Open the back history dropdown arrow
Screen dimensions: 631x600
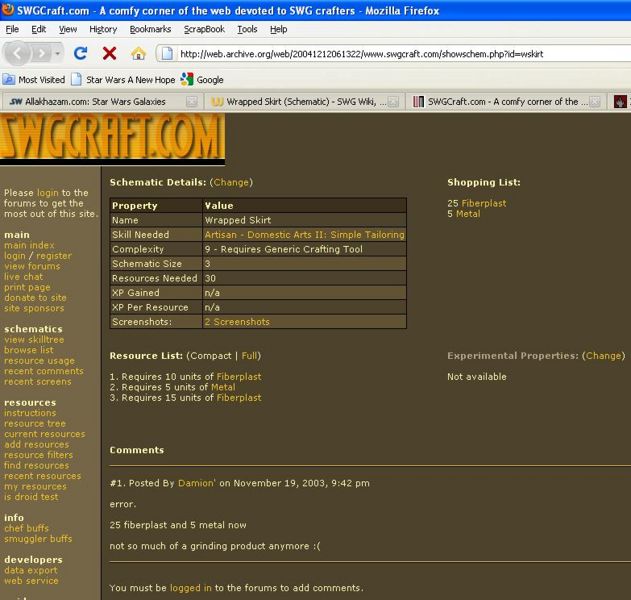click(x=59, y=53)
